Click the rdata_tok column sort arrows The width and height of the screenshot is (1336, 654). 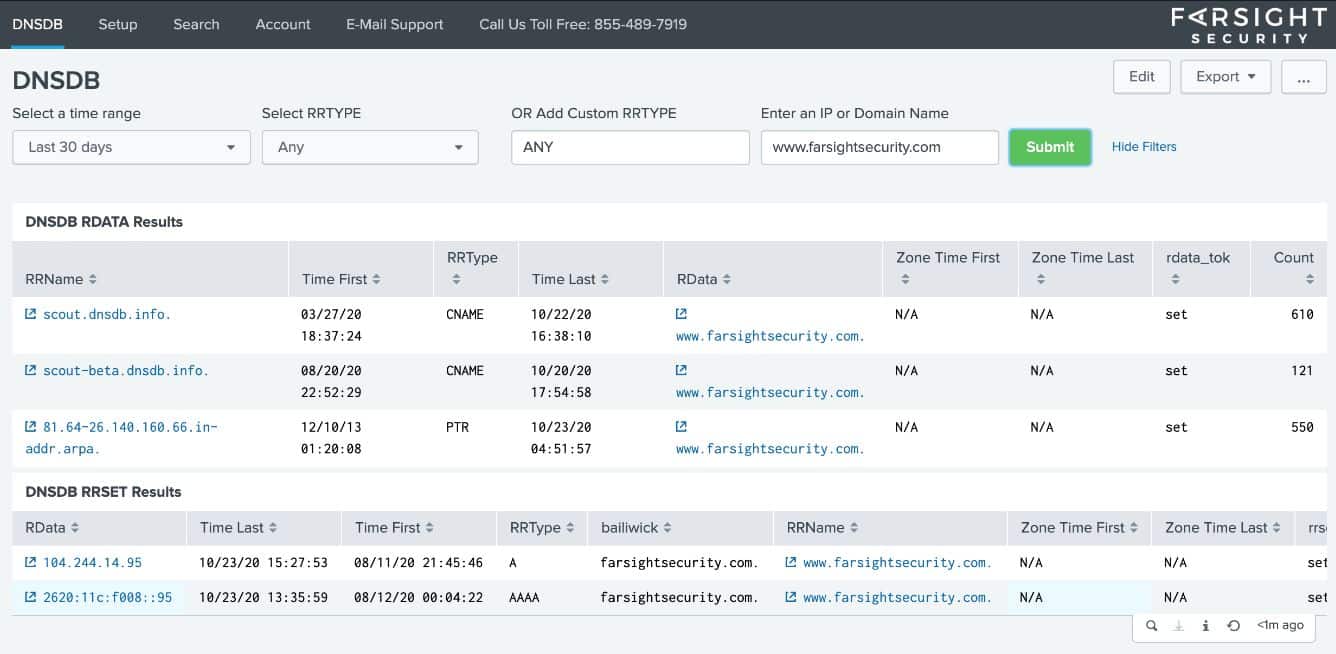(1175, 280)
